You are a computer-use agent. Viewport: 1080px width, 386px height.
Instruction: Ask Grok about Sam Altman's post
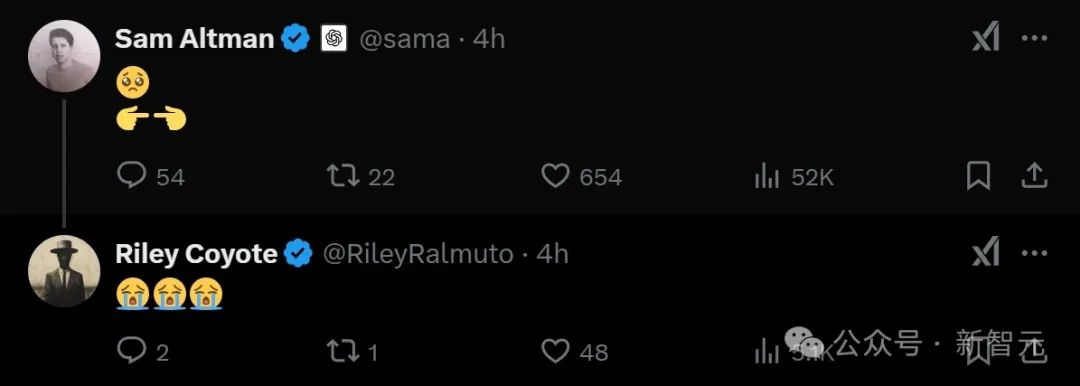[986, 39]
